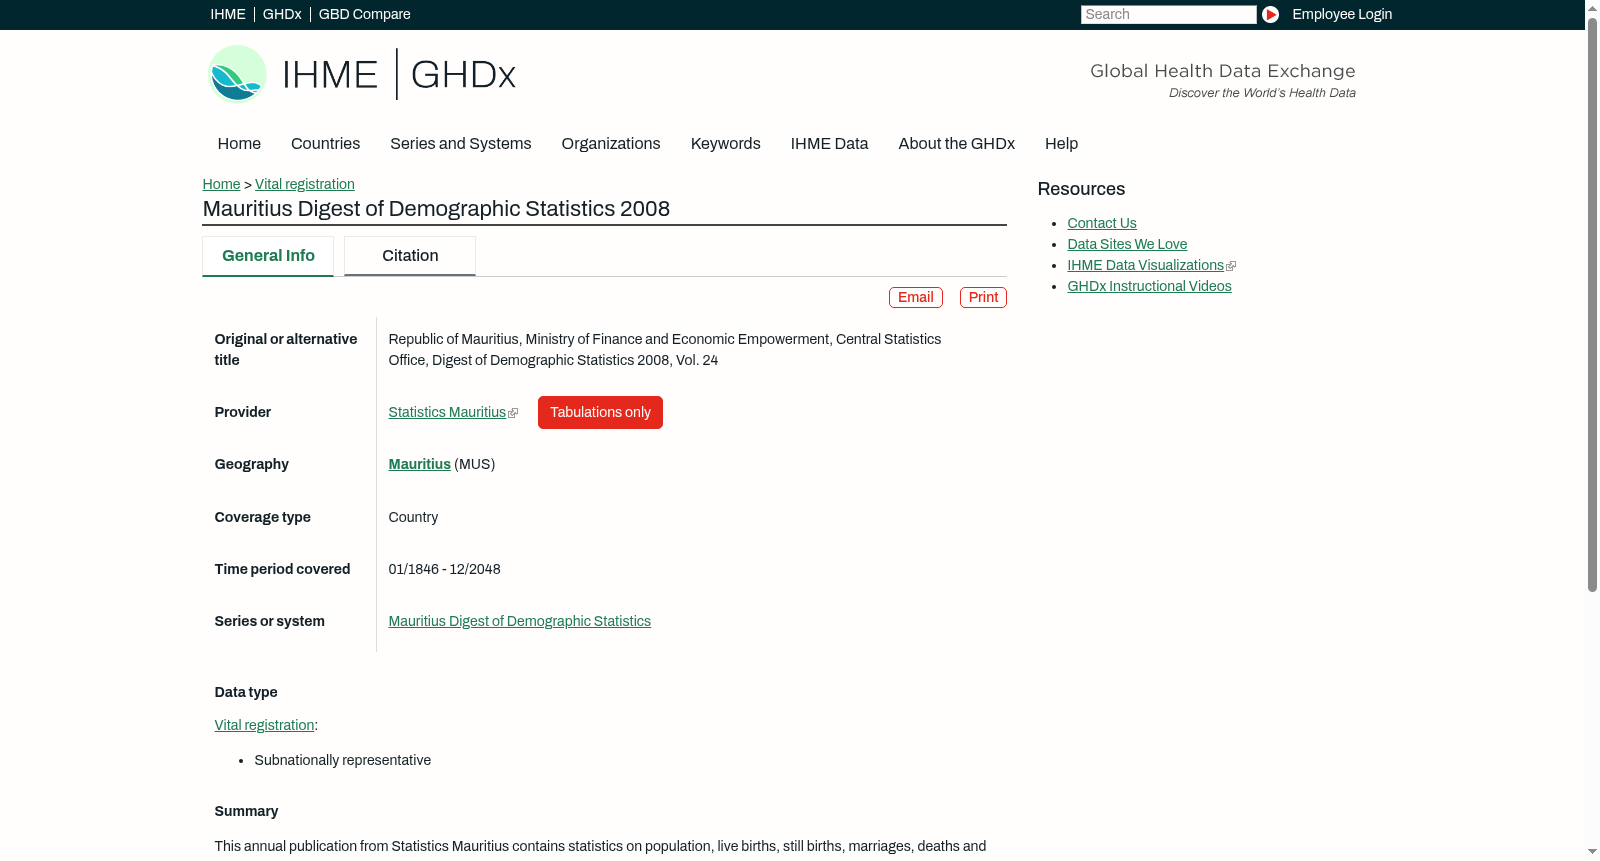The image size is (1600, 861).
Task: Open the Mauritius geography link
Action: point(420,464)
